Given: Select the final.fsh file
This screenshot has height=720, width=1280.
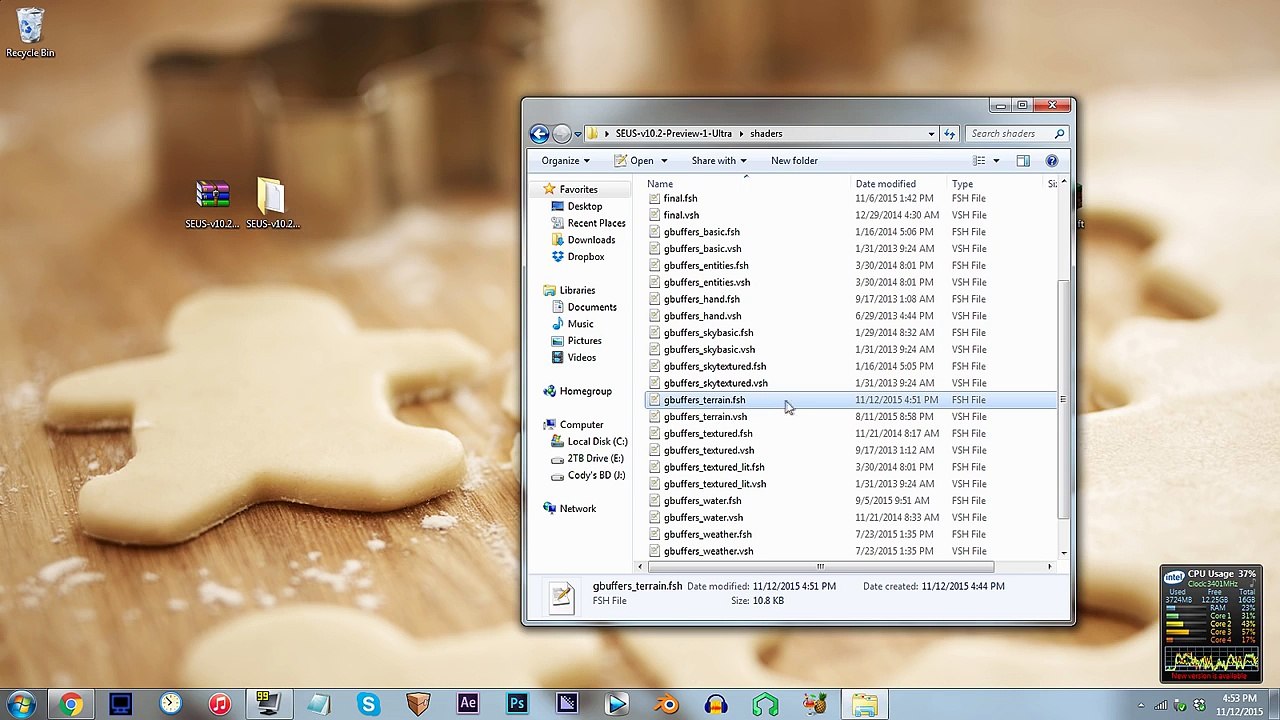Looking at the screenshot, I should (680, 199).
